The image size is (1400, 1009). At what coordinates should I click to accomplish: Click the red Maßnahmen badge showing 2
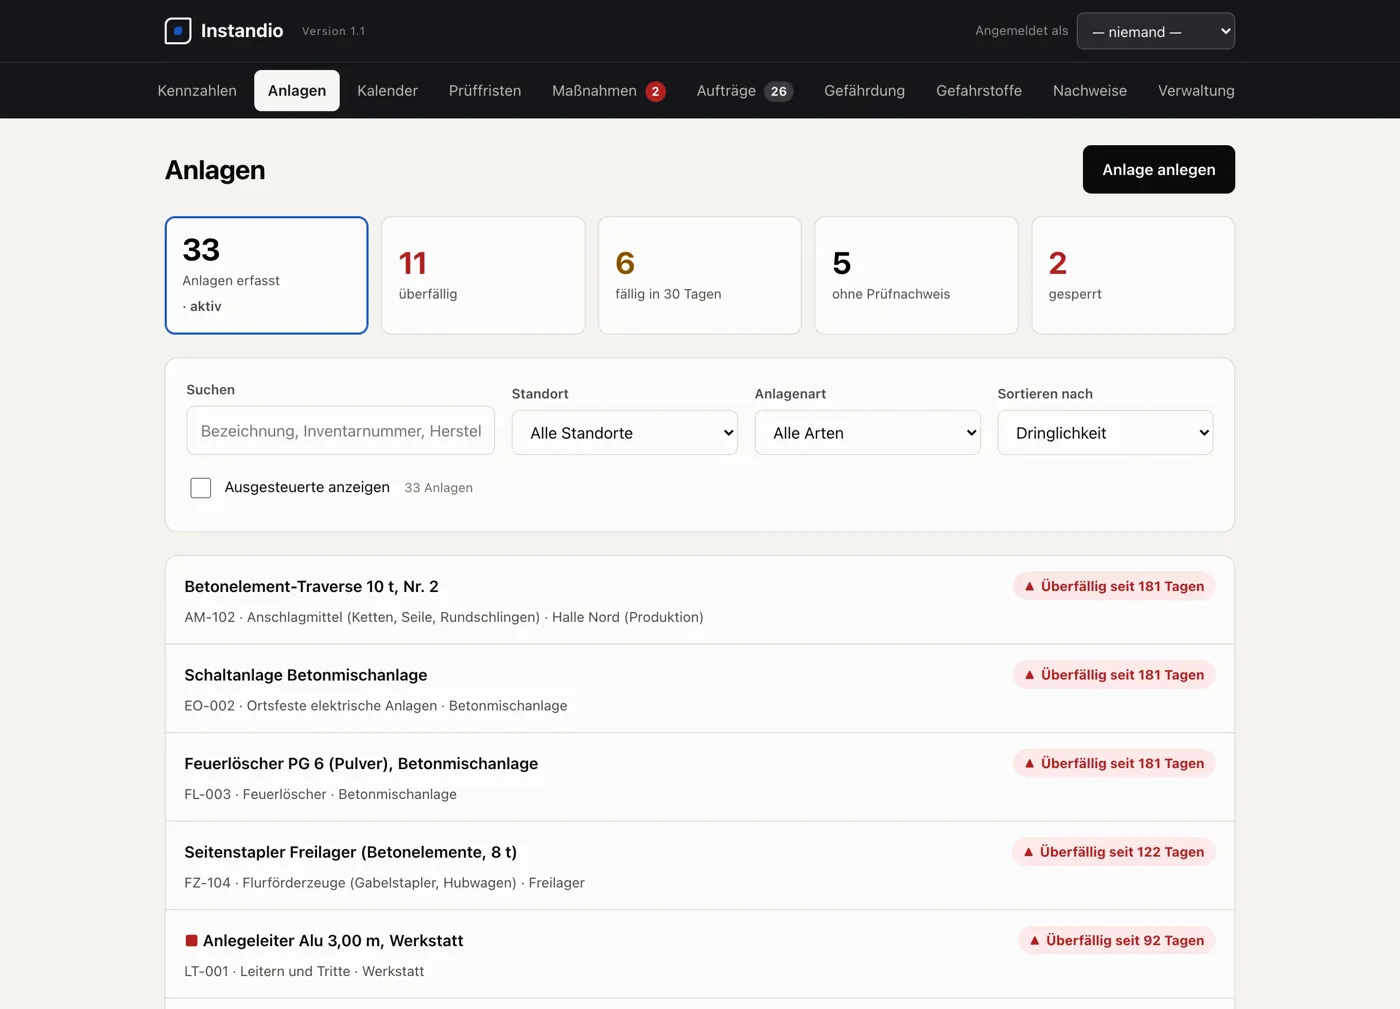point(655,91)
